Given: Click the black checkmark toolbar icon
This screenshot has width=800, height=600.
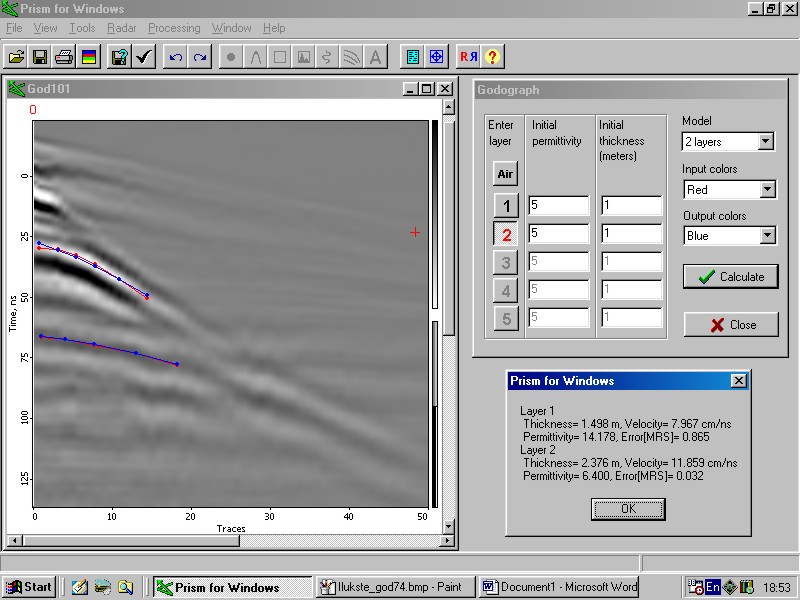Looking at the screenshot, I should 144,57.
